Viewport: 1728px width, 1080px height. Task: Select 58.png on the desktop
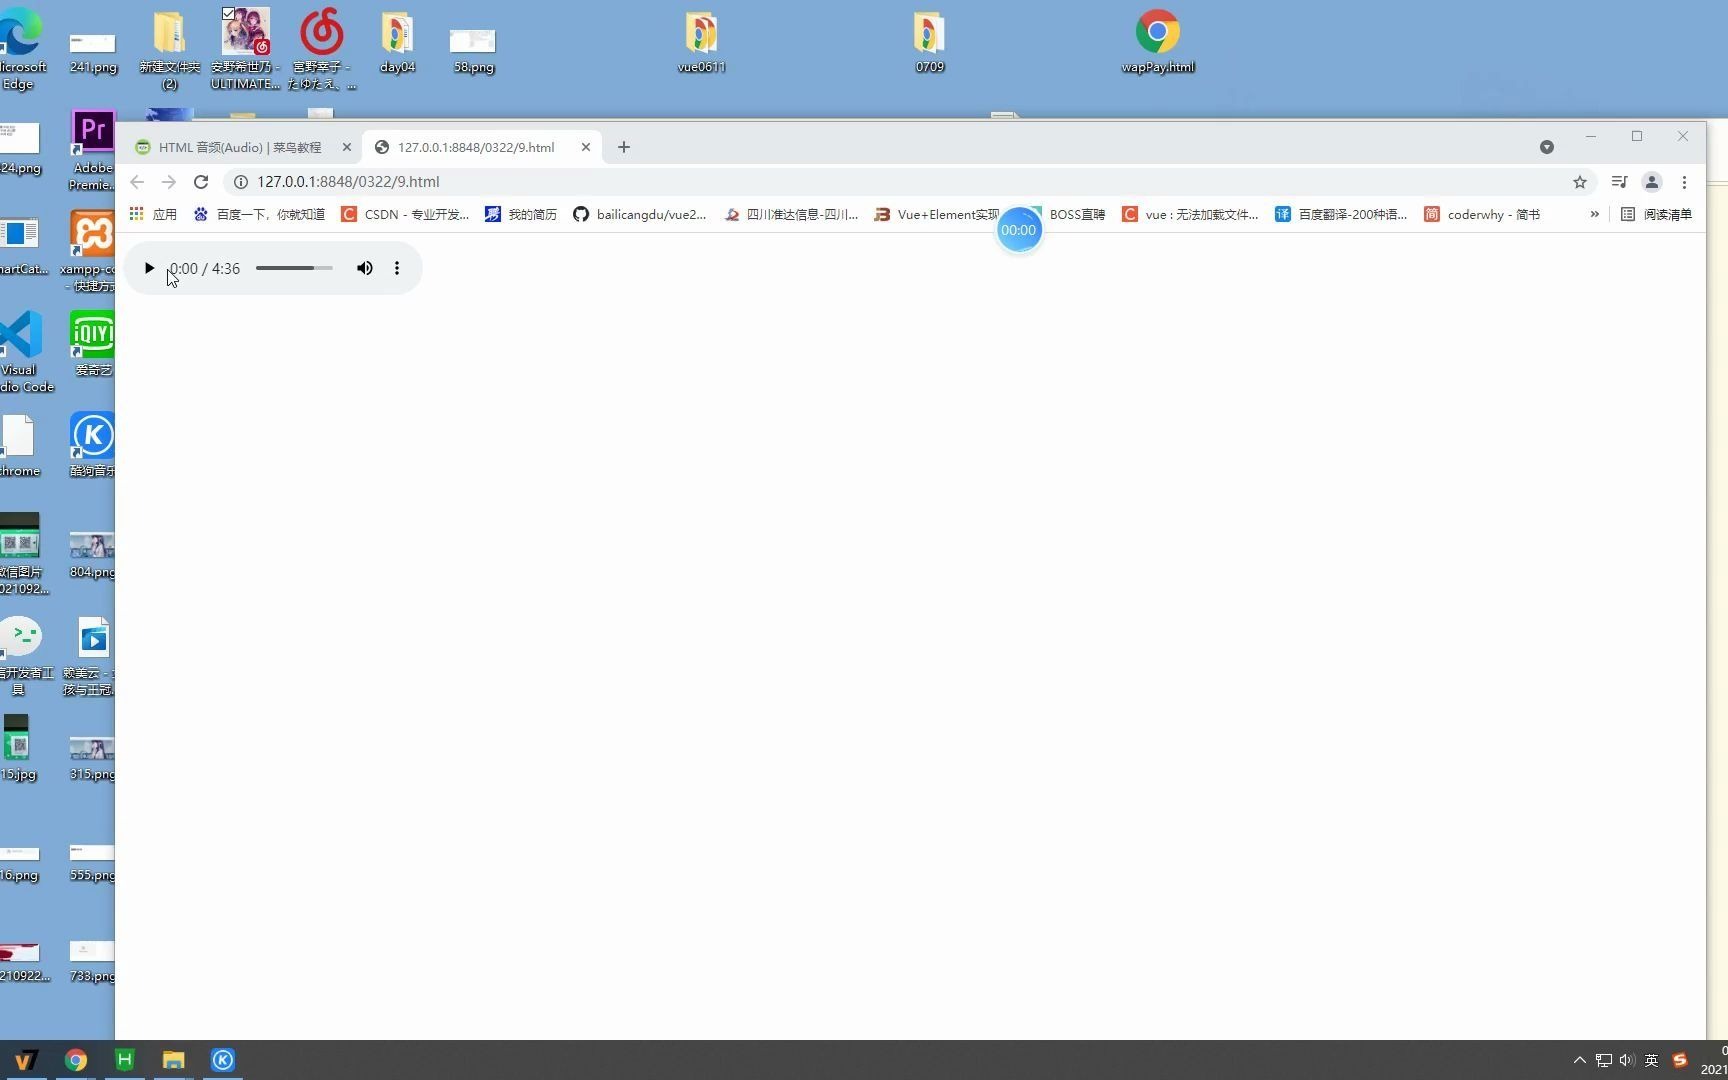473,50
